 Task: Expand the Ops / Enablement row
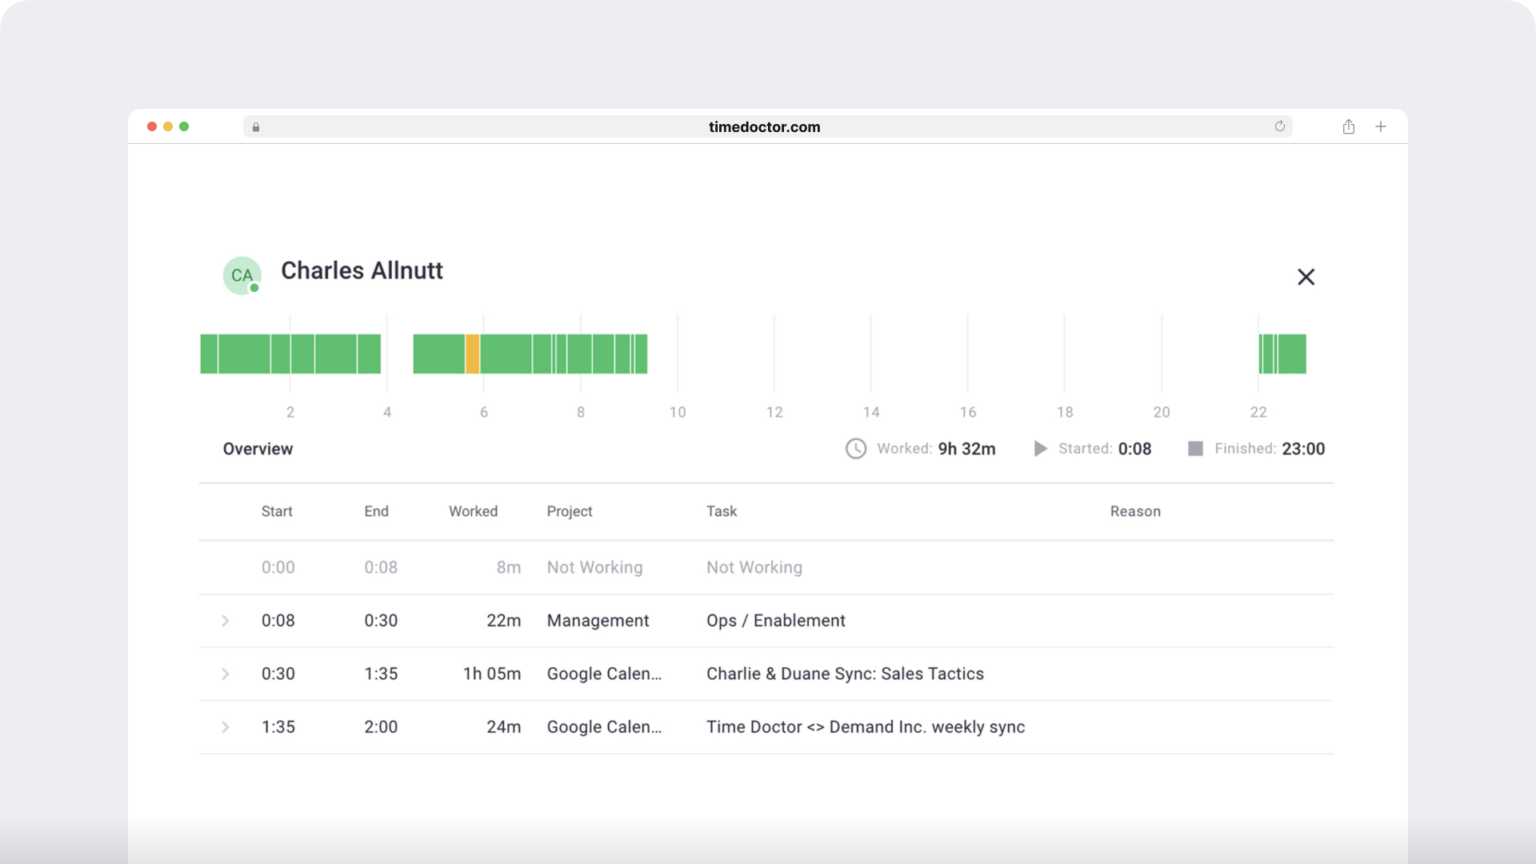pos(225,621)
